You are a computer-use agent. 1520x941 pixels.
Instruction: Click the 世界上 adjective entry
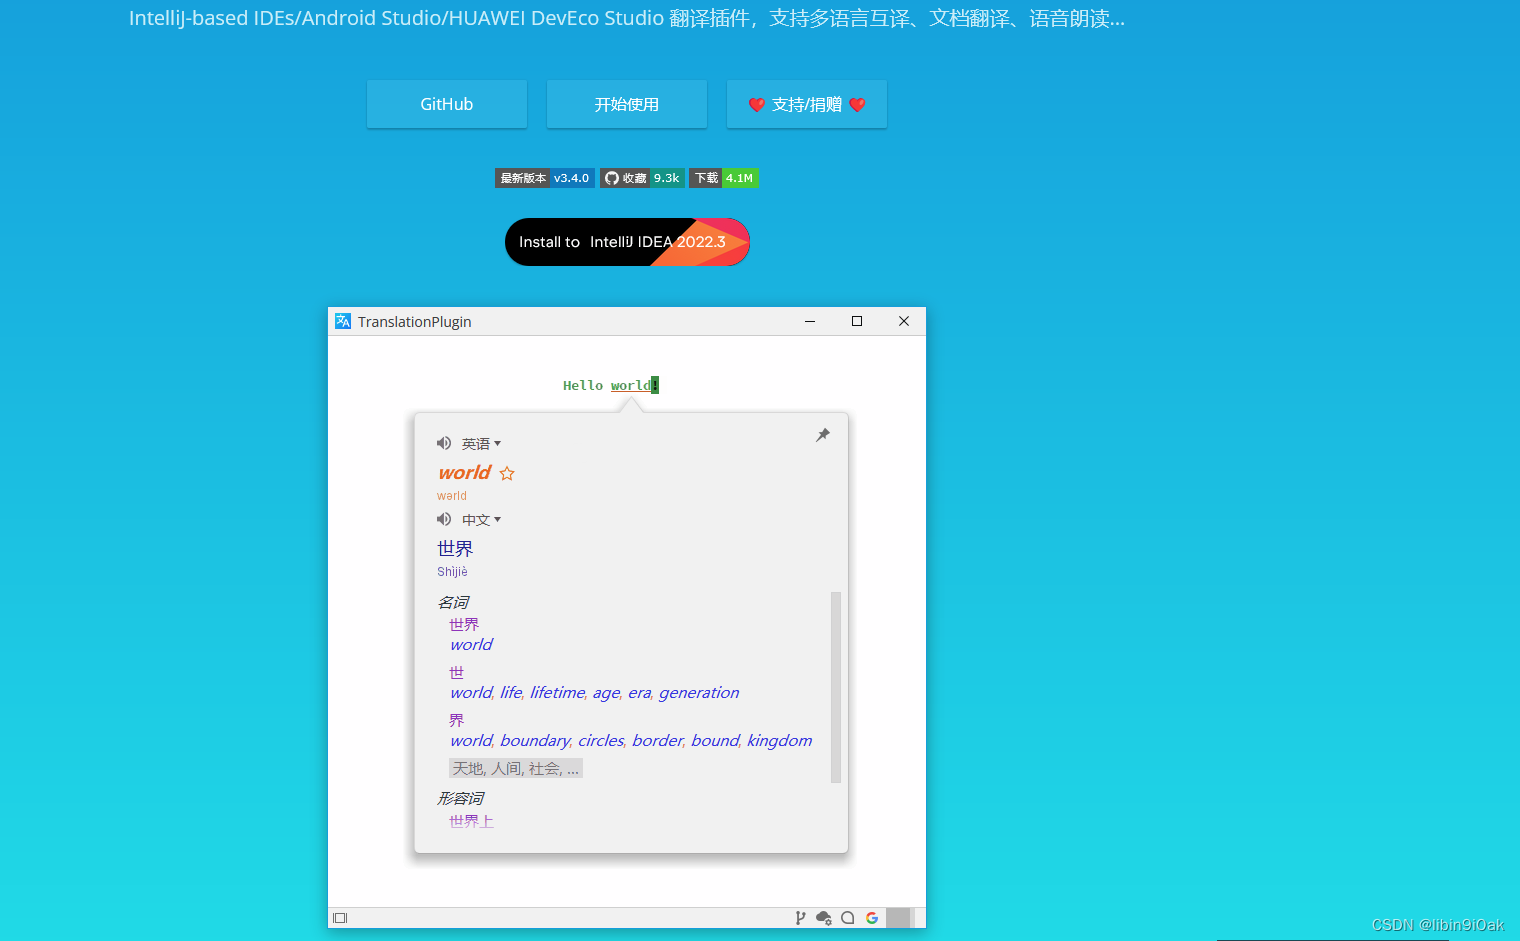tap(471, 821)
